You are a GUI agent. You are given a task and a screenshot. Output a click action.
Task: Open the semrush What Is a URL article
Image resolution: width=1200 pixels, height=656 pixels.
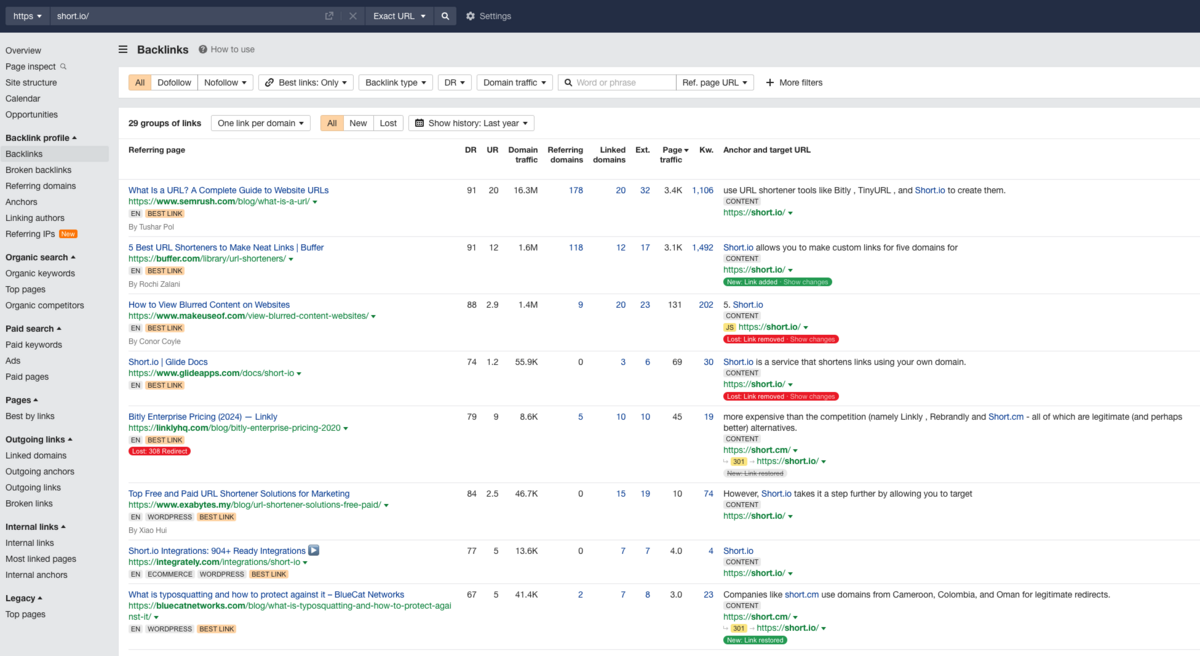click(x=228, y=190)
